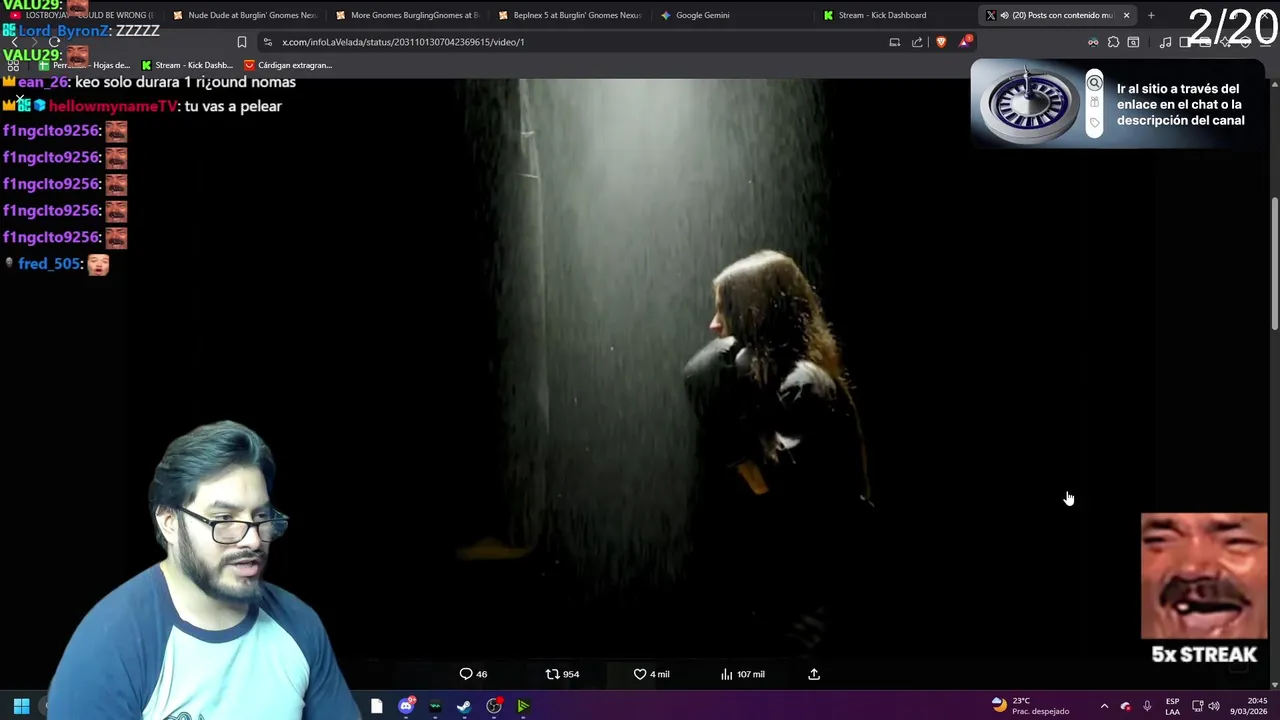Click the microphone icon in system tray
Image resolution: width=1280 pixels, height=720 pixels.
pos(1147,706)
